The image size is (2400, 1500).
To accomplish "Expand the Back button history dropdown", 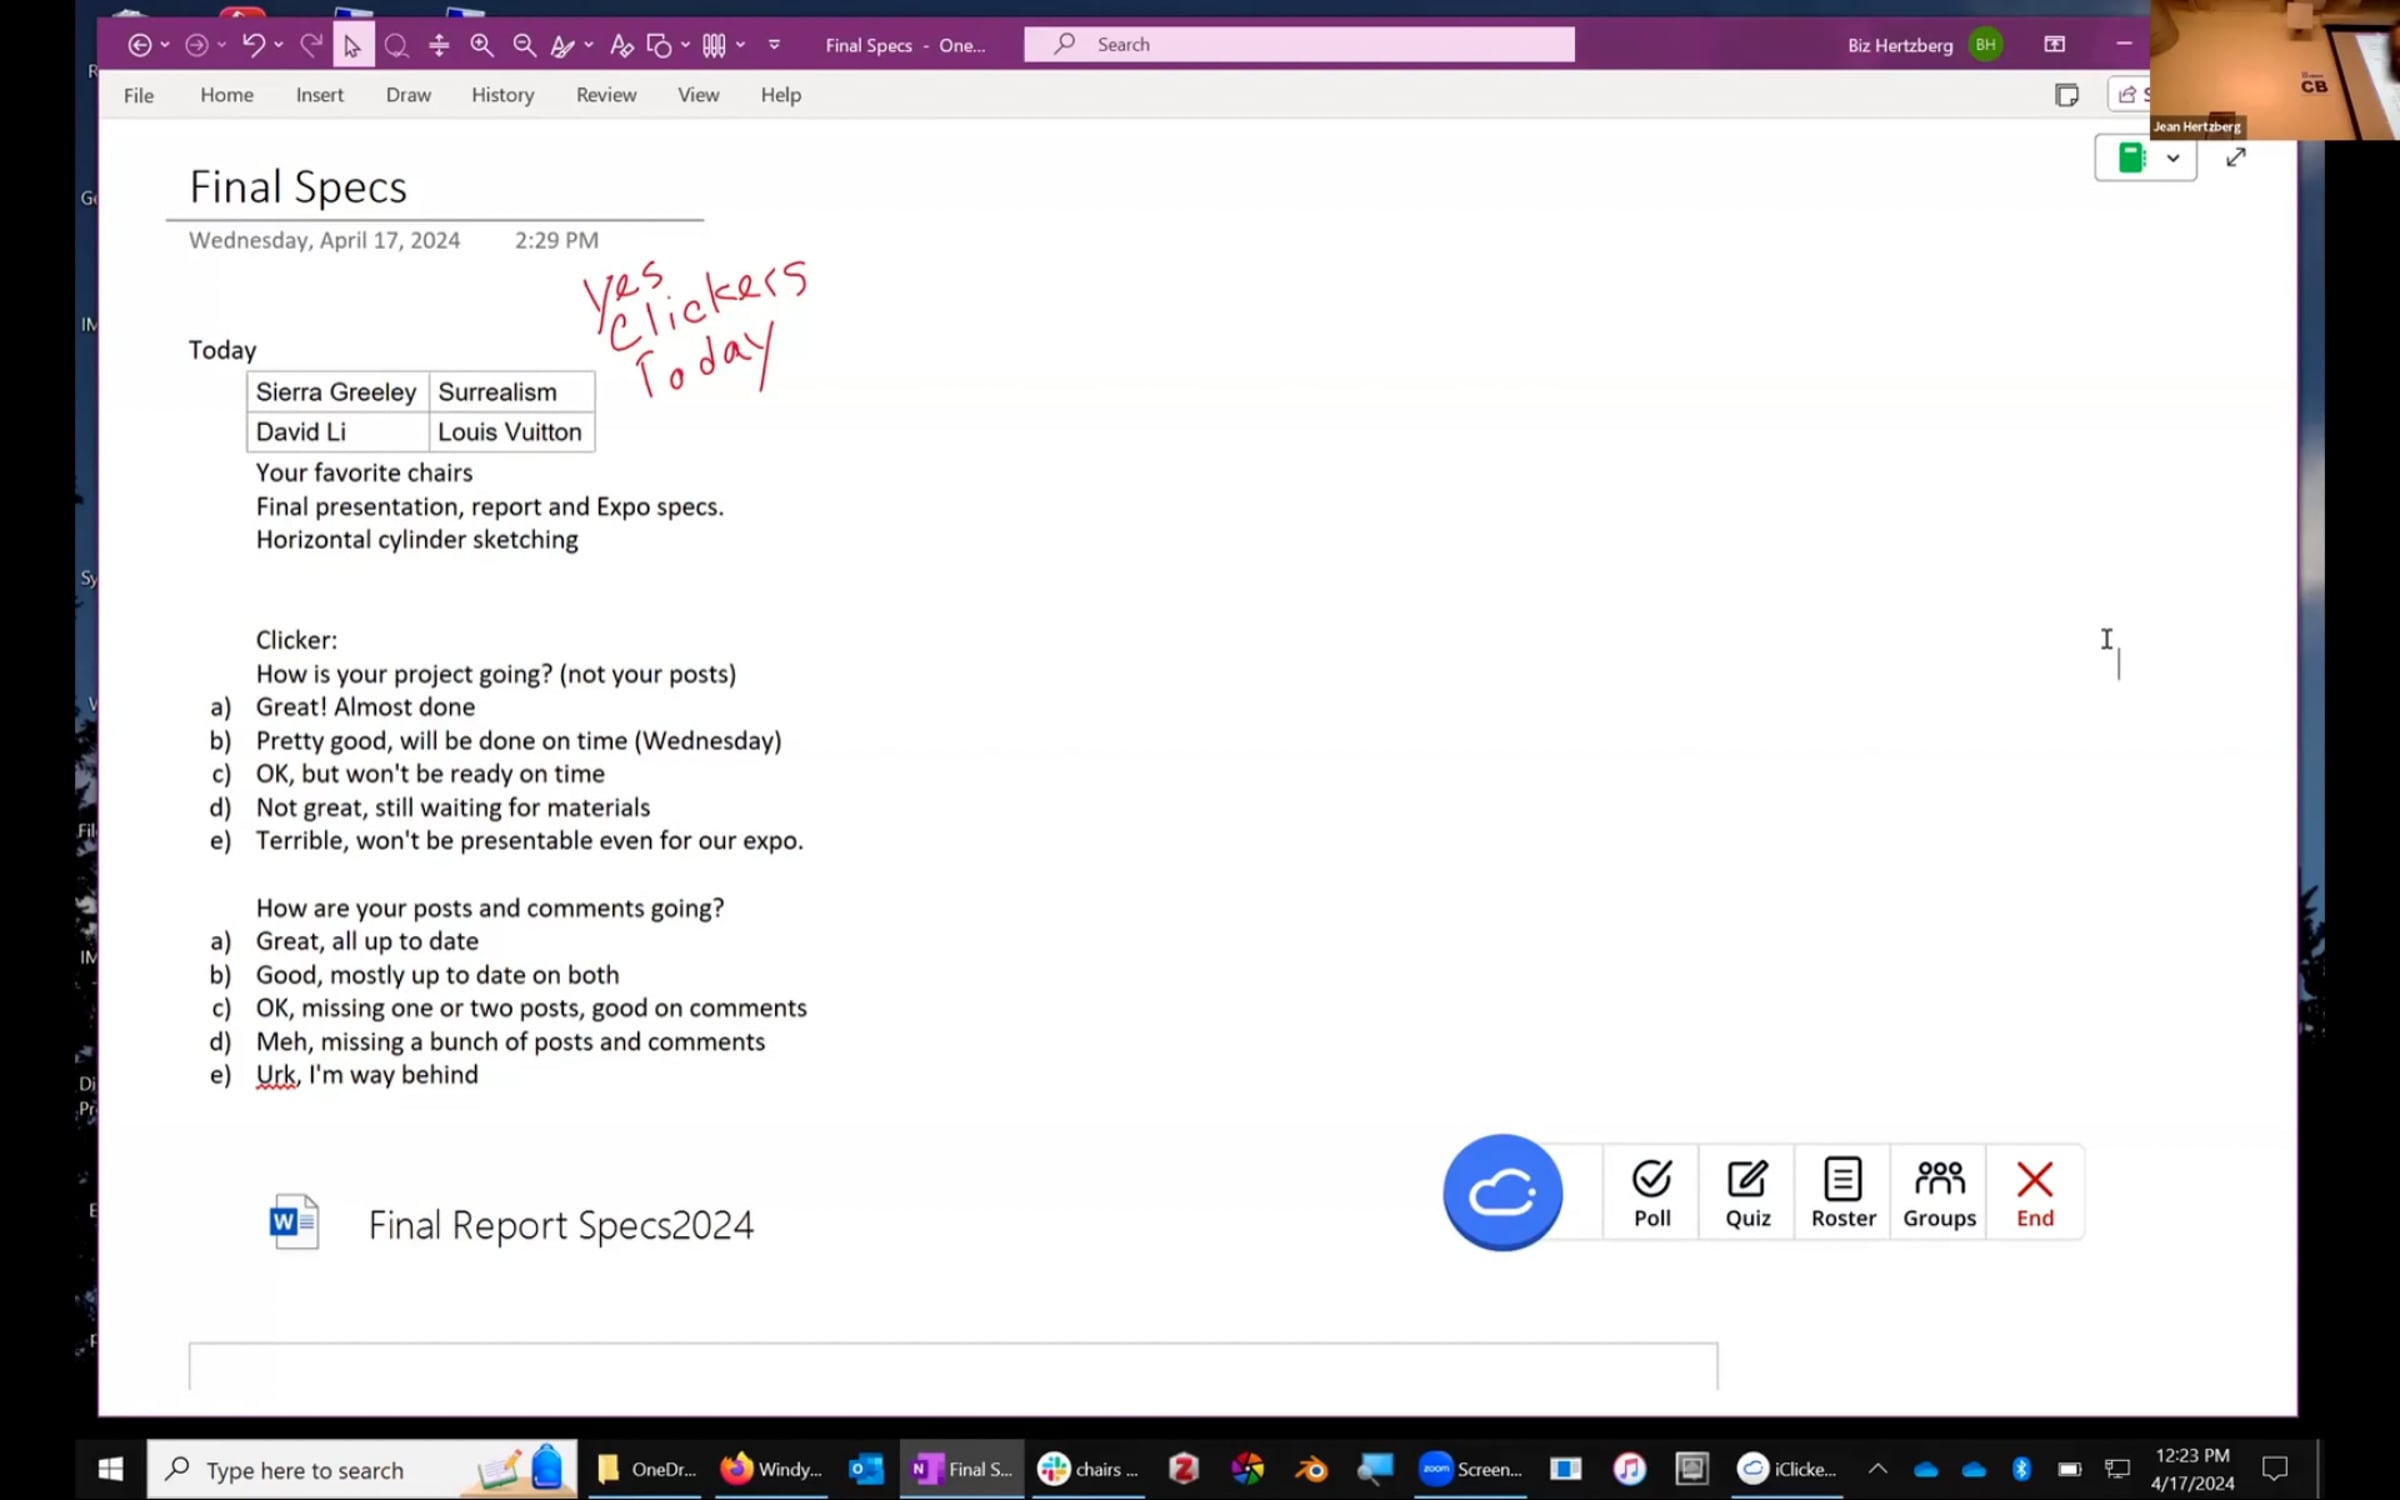I will (165, 45).
